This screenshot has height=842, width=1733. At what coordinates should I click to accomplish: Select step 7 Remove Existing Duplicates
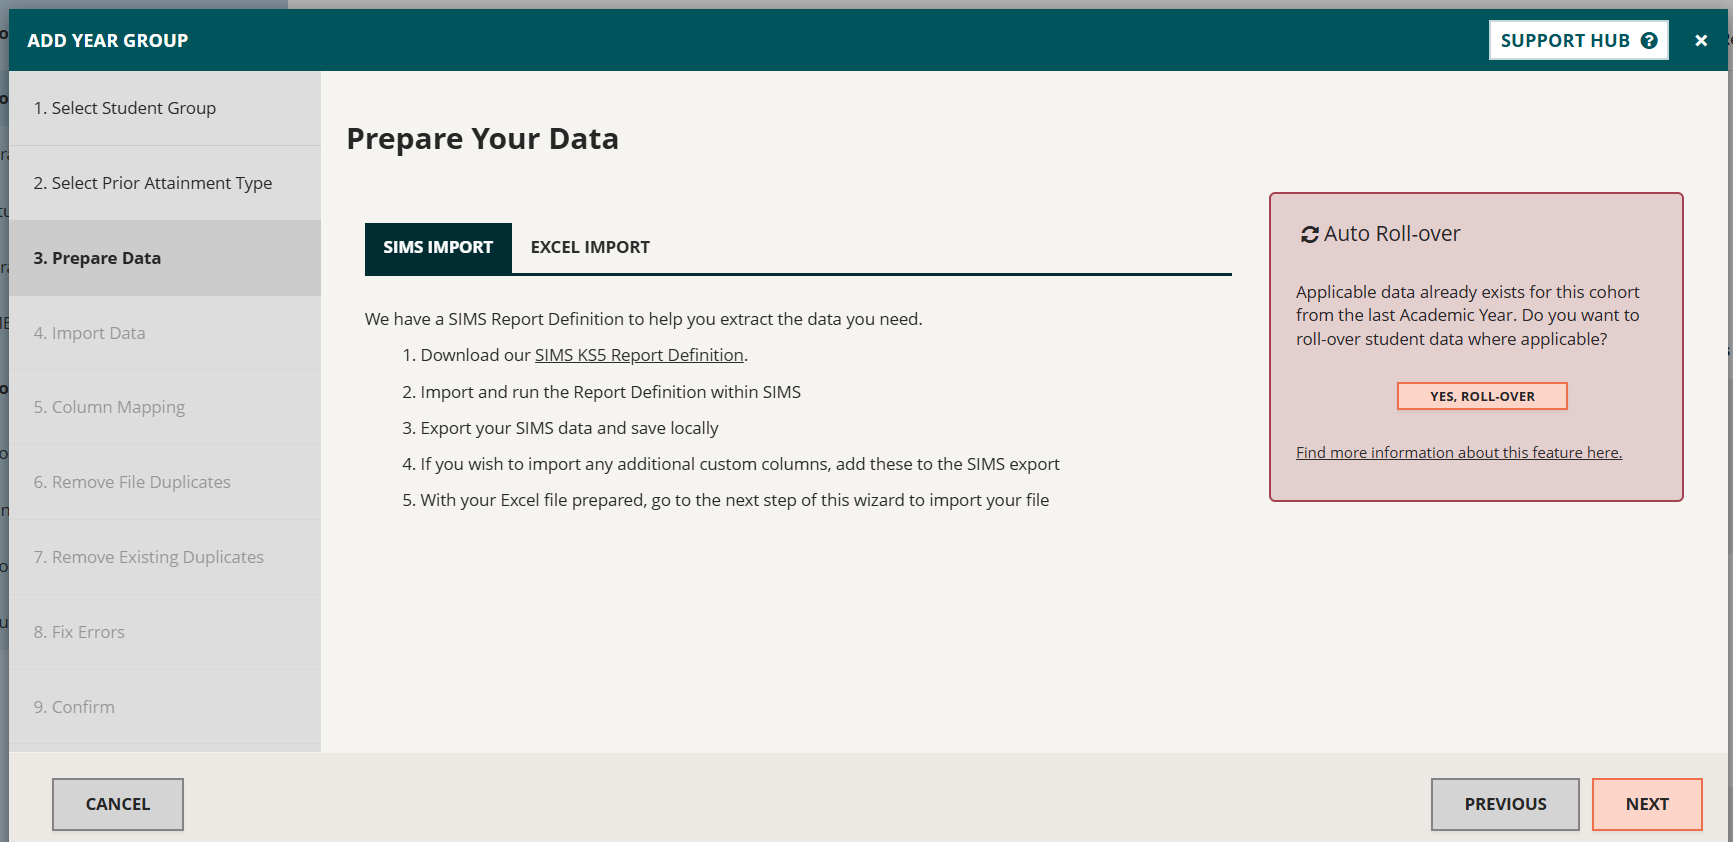pos(165,557)
